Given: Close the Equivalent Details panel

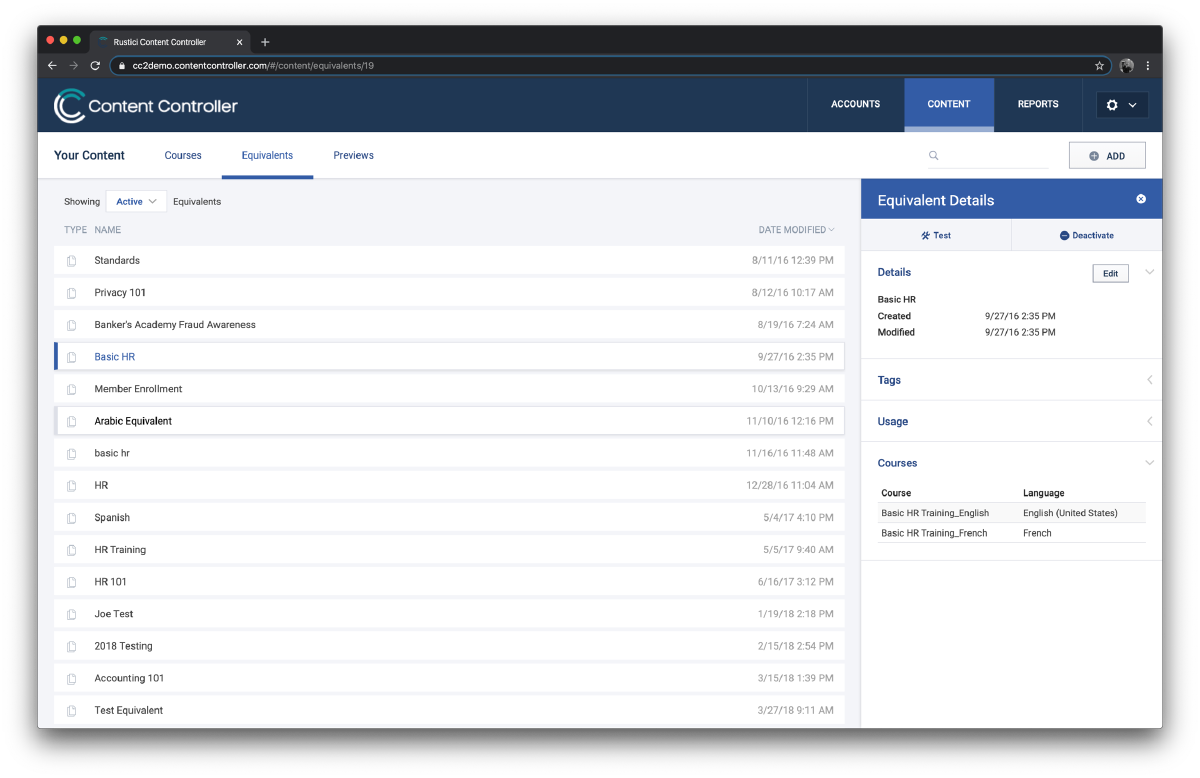Looking at the screenshot, I should (1141, 199).
